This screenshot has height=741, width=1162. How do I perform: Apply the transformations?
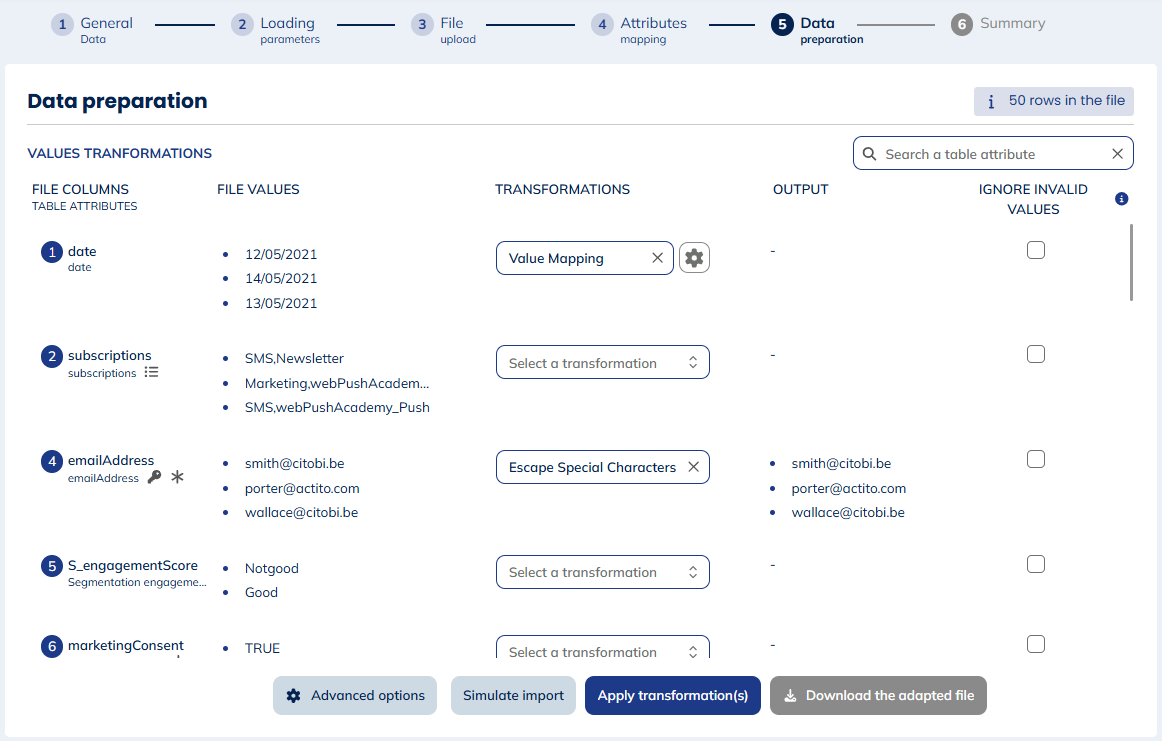[x=672, y=695]
